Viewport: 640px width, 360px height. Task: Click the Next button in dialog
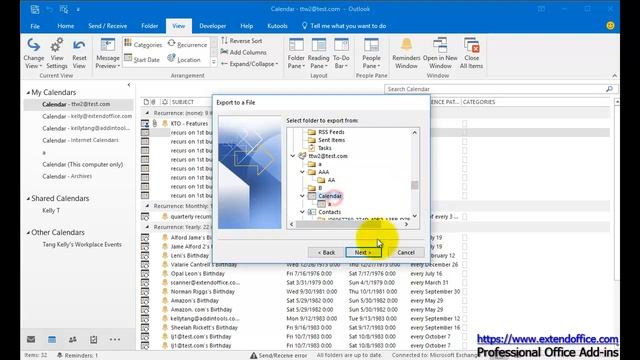point(363,252)
